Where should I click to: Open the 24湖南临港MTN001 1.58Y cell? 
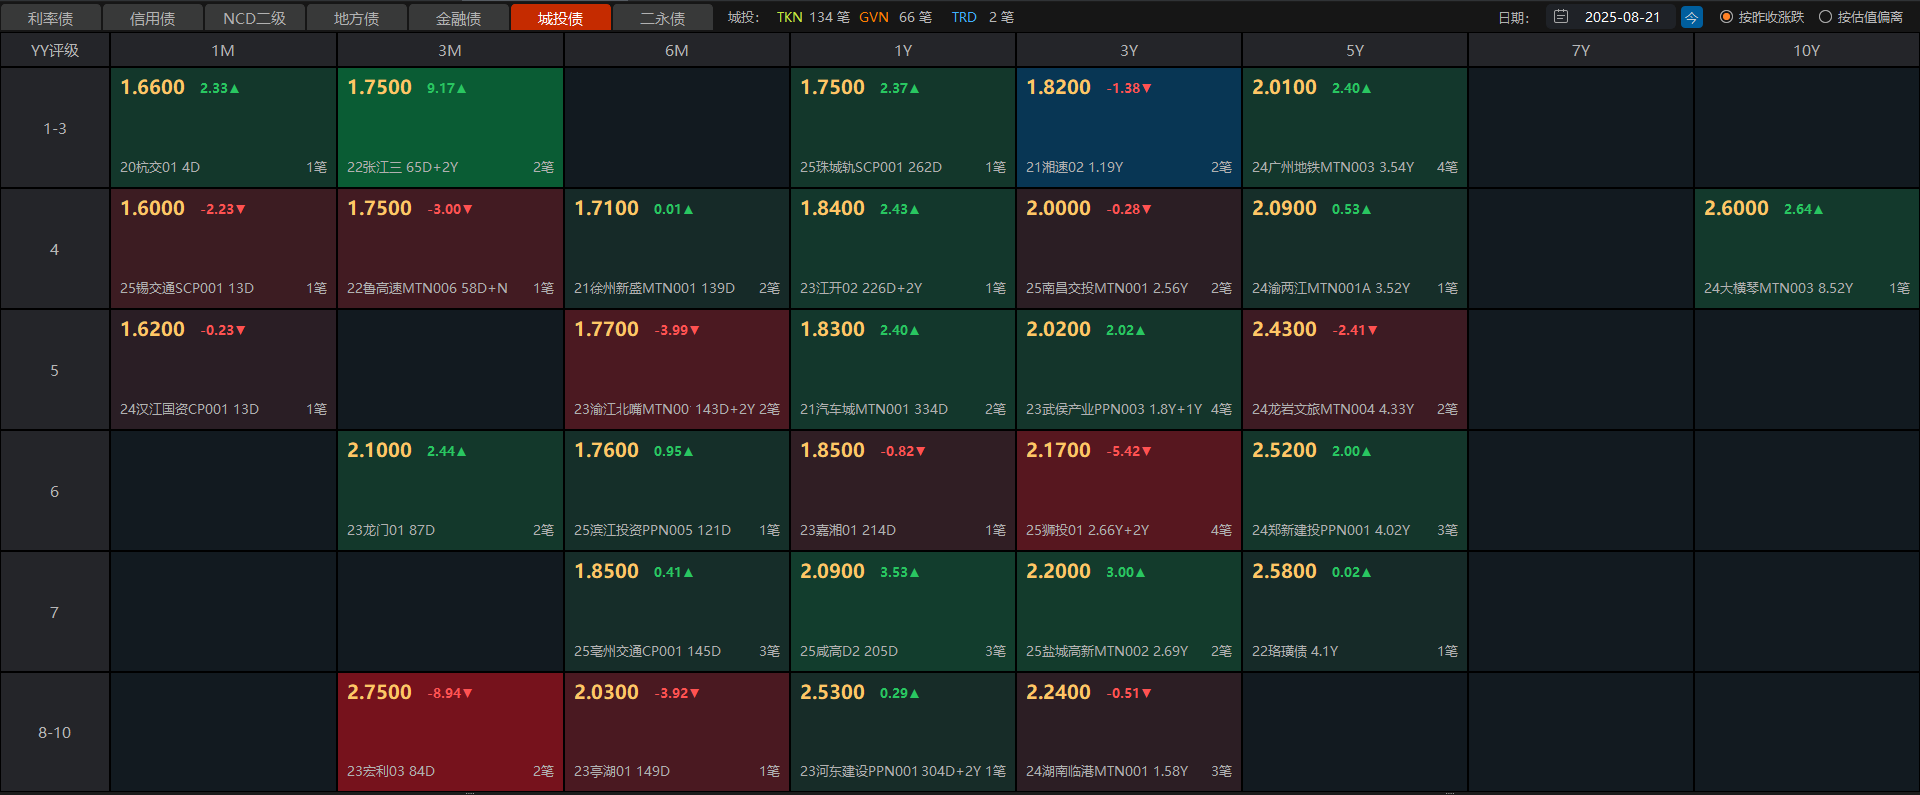[1129, 732]
